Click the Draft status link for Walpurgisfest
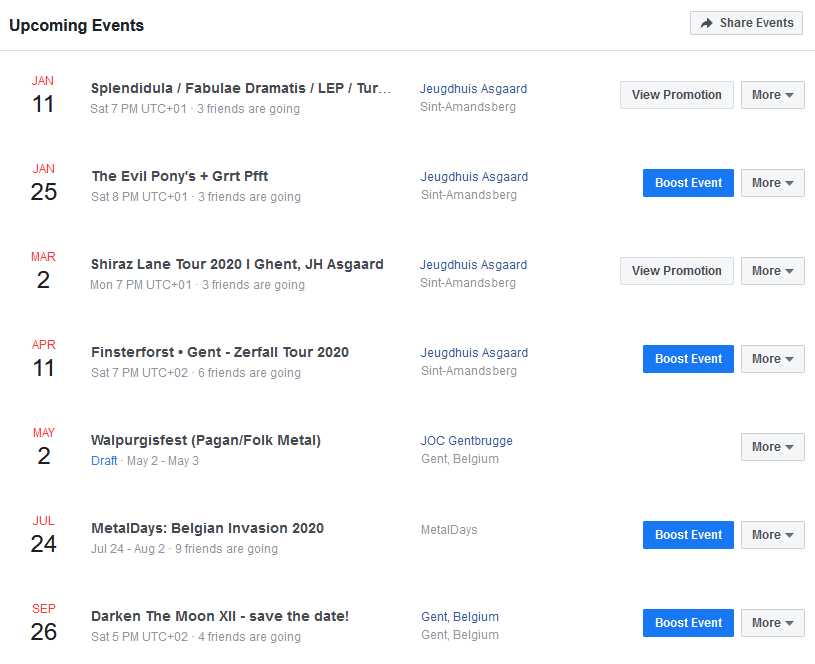This screenshot has height=664, width=815. pos(104,461)
